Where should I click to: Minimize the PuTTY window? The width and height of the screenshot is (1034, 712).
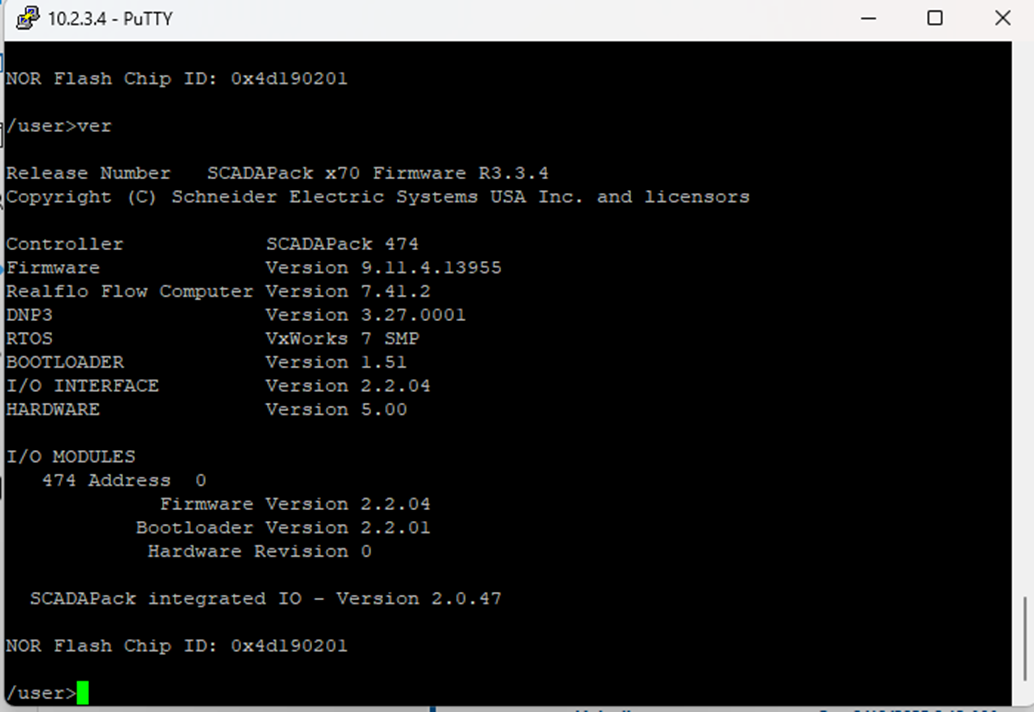[x=868, y=18]
